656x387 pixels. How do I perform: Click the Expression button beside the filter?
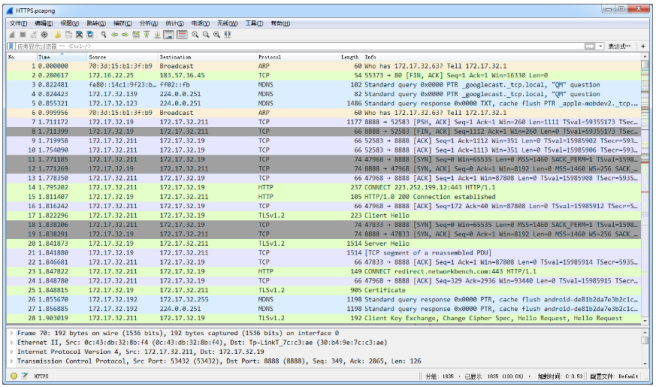click(x=620, y=46)
